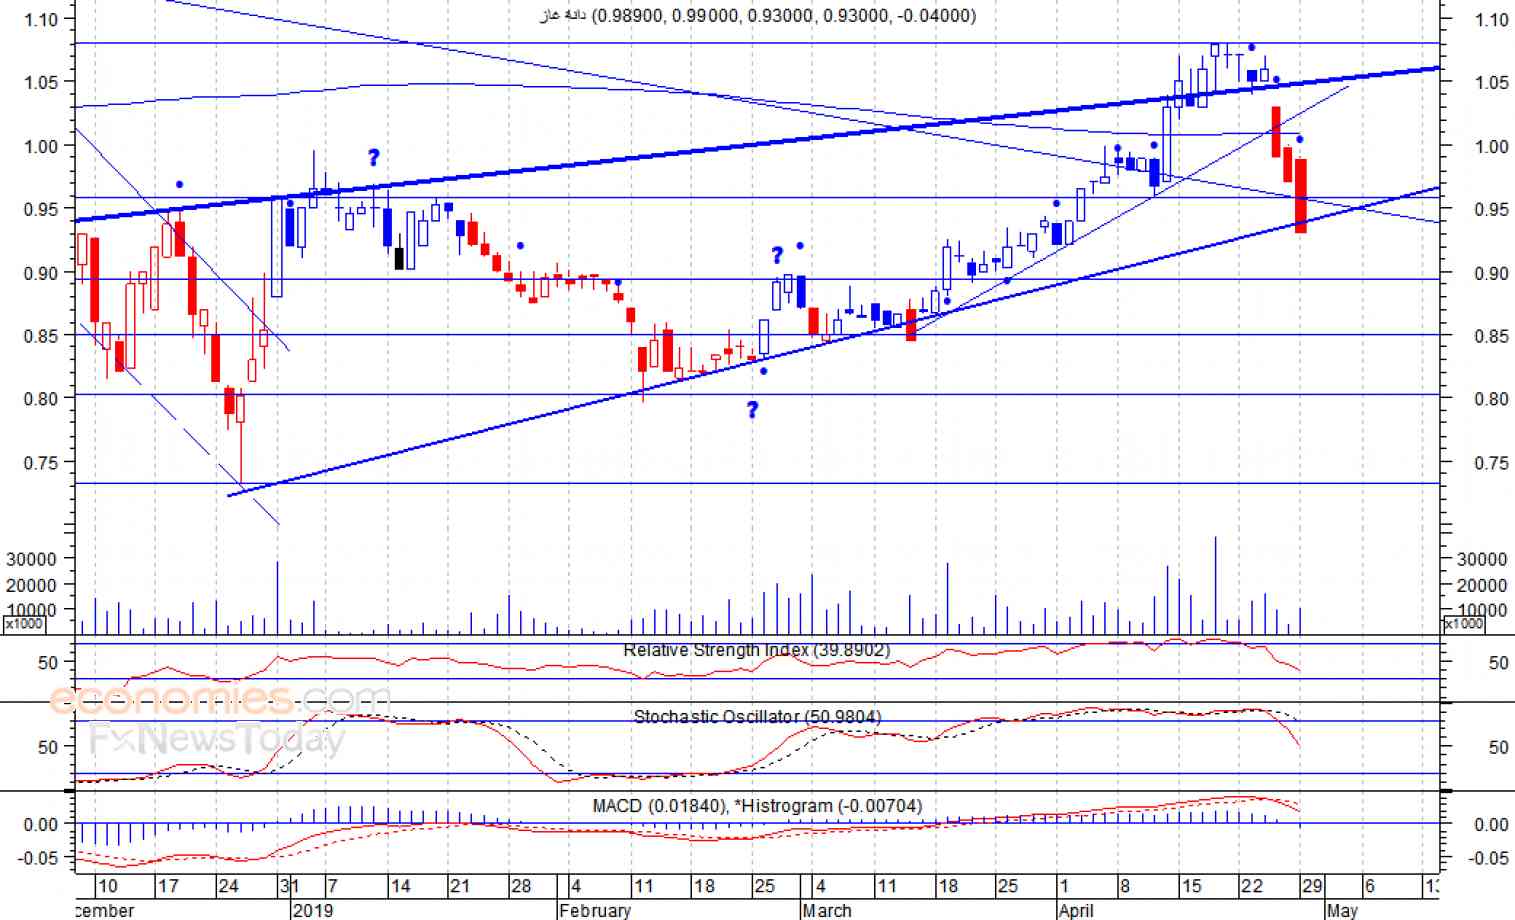Click the '0.90' price label on the right axis
The width and height of the screenshot is (1515, 920).
click(1492, 273)
